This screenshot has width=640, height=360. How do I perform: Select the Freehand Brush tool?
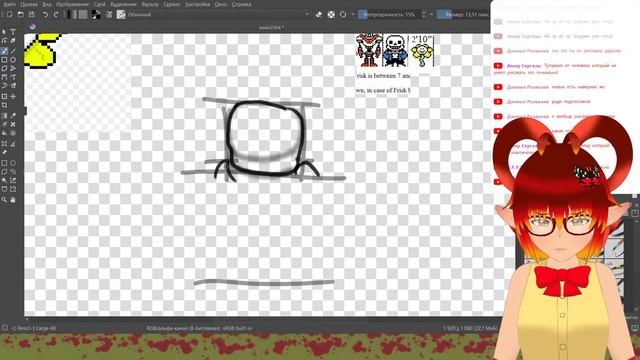pyautogui.click(x=4, y=51)
